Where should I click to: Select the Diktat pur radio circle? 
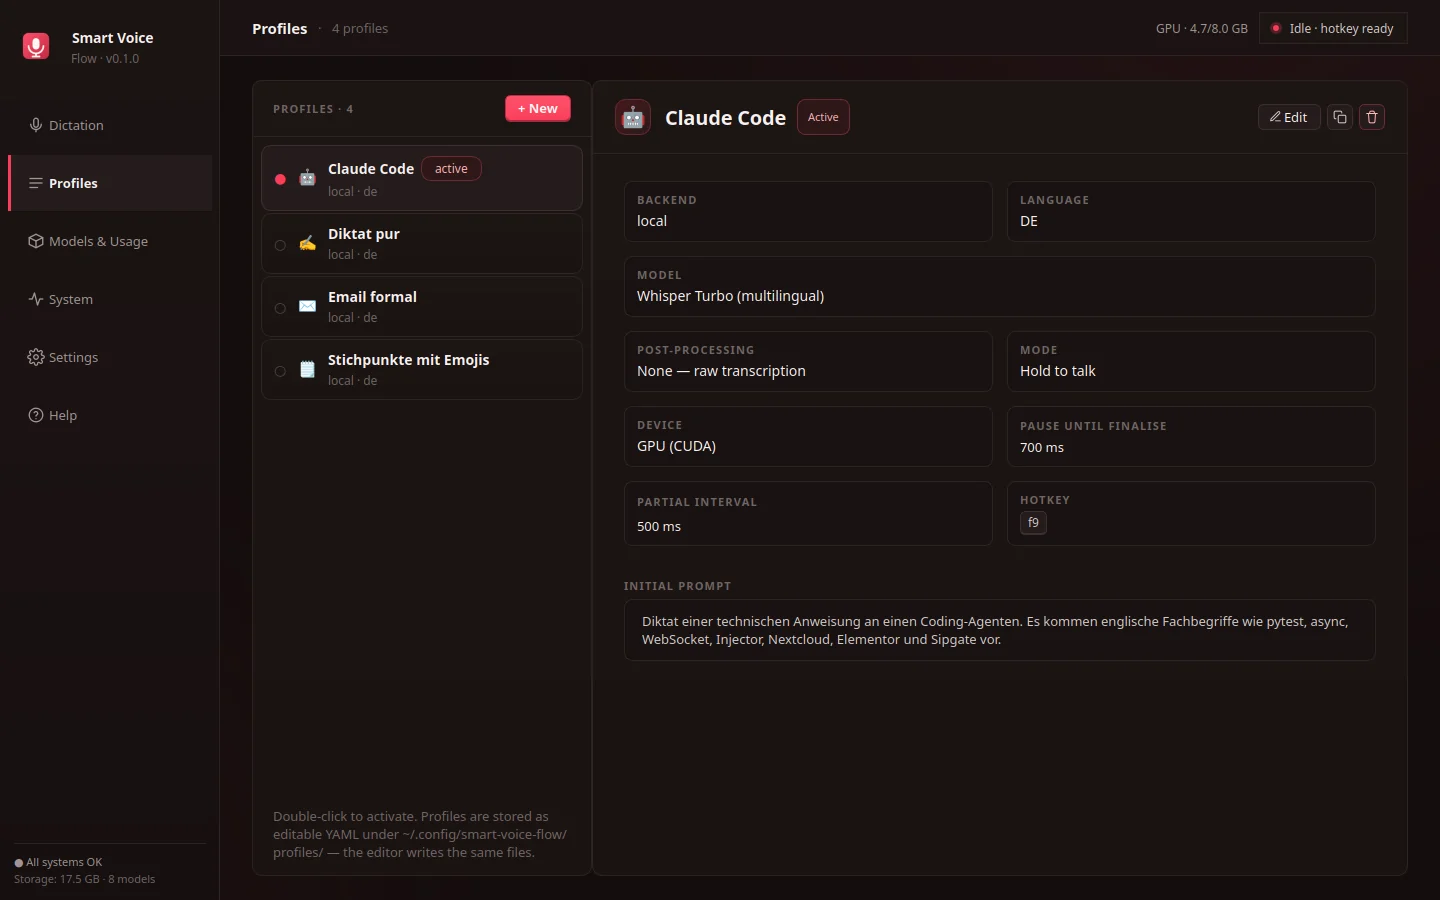[280, 245]
